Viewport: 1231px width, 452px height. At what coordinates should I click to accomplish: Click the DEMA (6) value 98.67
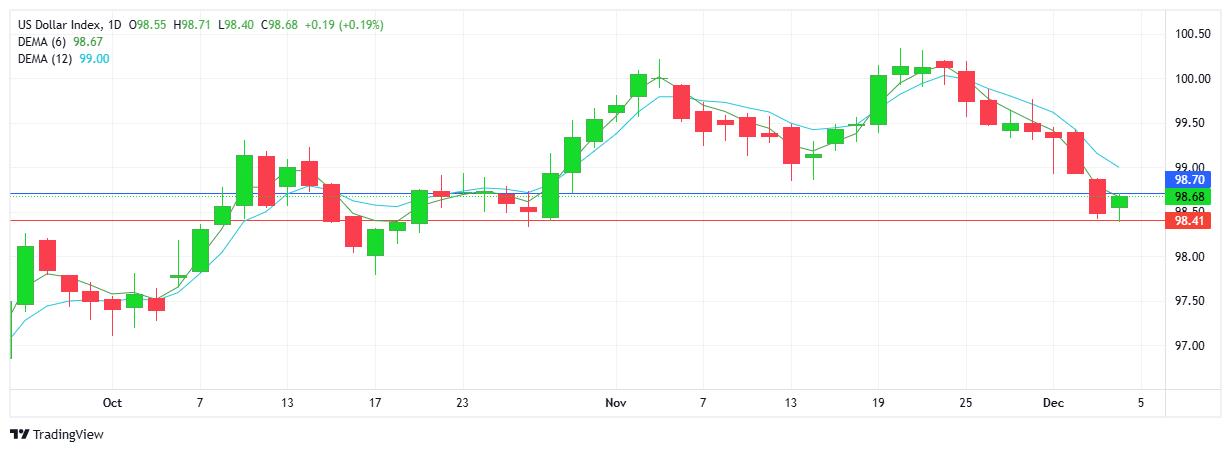pyautogui.click(x=88, y=41)
